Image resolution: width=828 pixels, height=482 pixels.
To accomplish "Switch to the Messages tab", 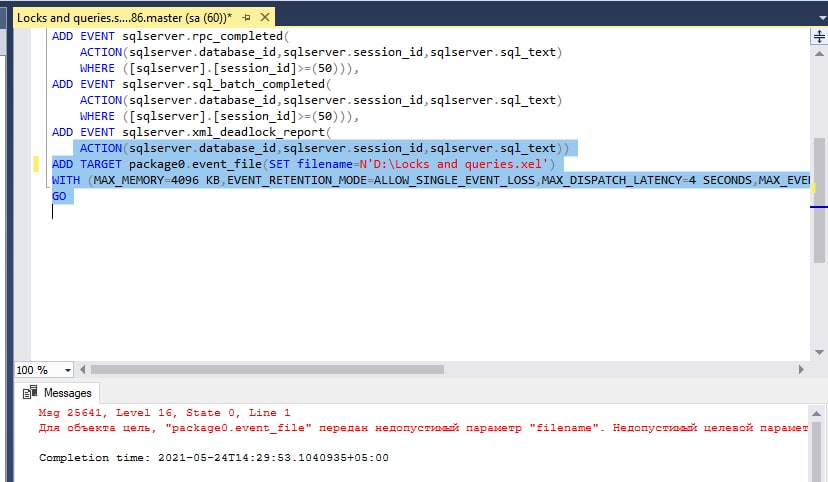I will tap(57, 393).
